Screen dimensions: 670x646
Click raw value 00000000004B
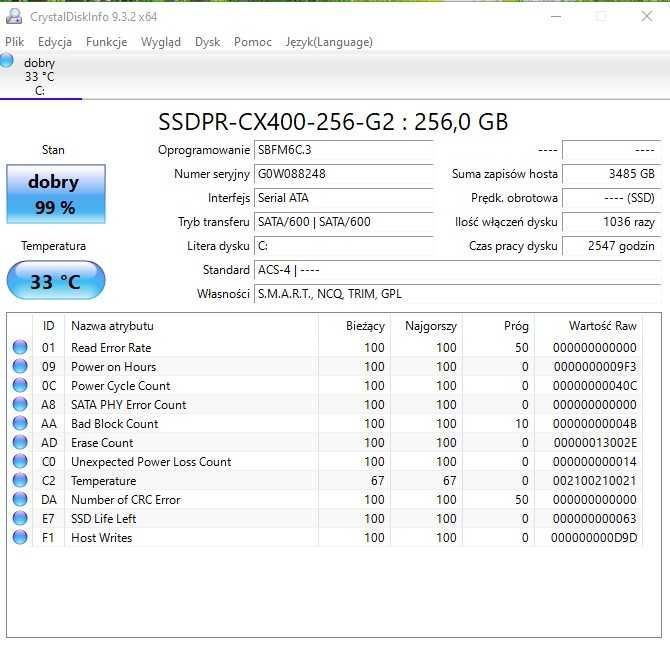click(595, 423)
